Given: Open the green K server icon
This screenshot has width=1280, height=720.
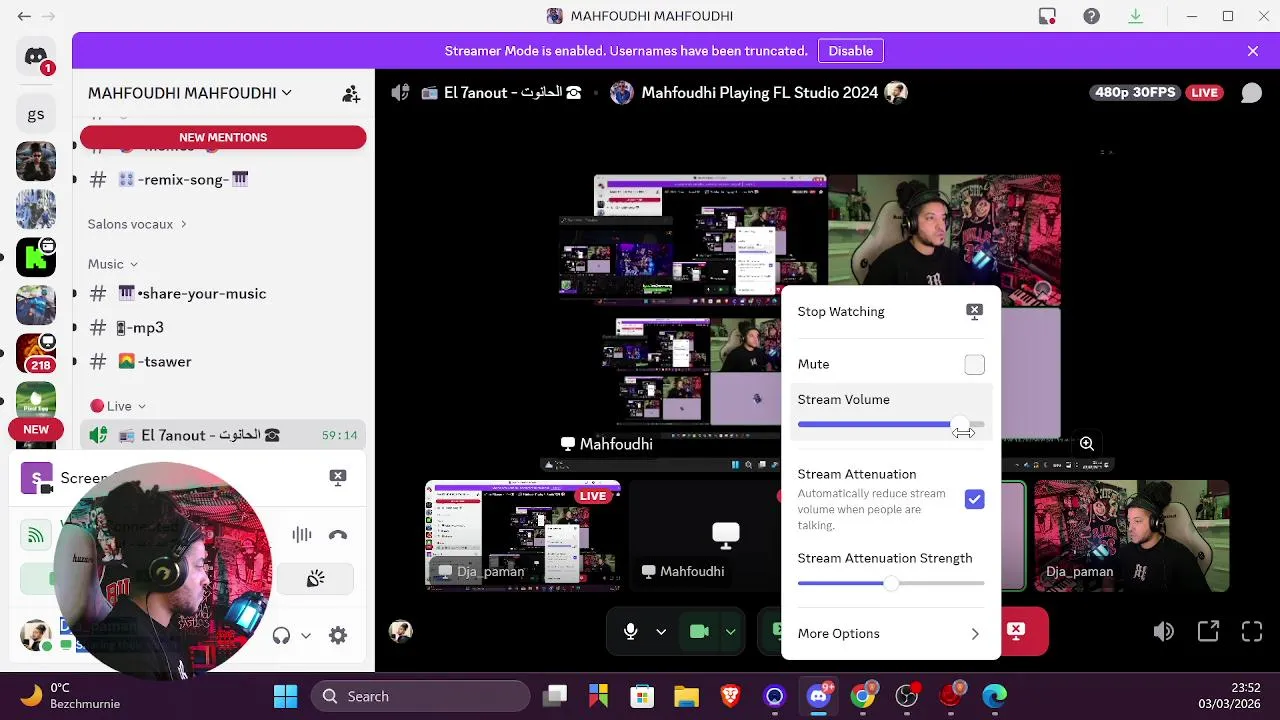Looking at the screenshot, I should tap(36, 258).
